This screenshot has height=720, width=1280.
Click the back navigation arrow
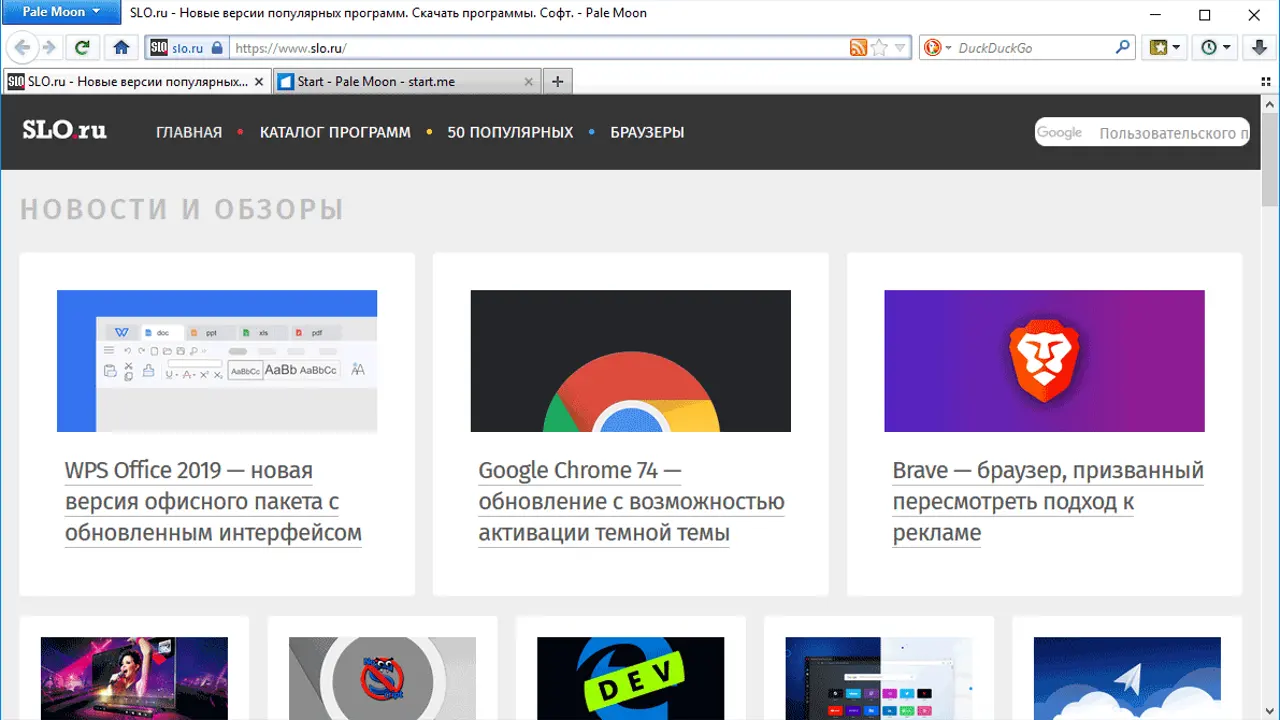(22, 47)
